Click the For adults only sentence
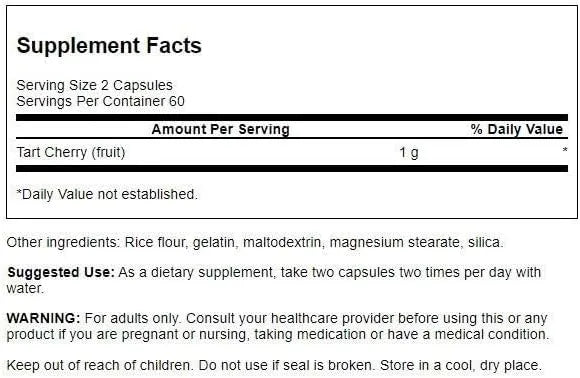The width and height of the screenshot is (580, 378). (x=132, y=318)
